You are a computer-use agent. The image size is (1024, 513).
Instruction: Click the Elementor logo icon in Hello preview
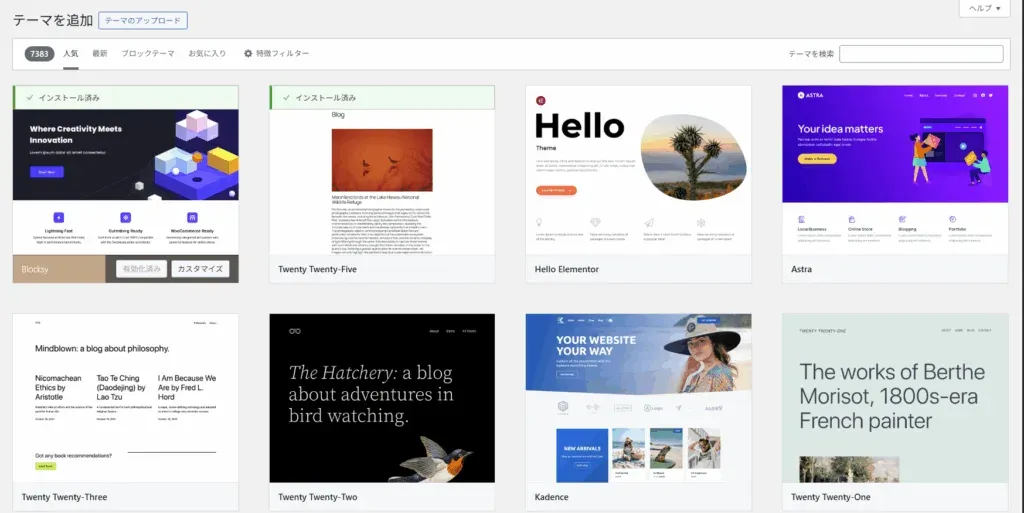tap(540, 101)
